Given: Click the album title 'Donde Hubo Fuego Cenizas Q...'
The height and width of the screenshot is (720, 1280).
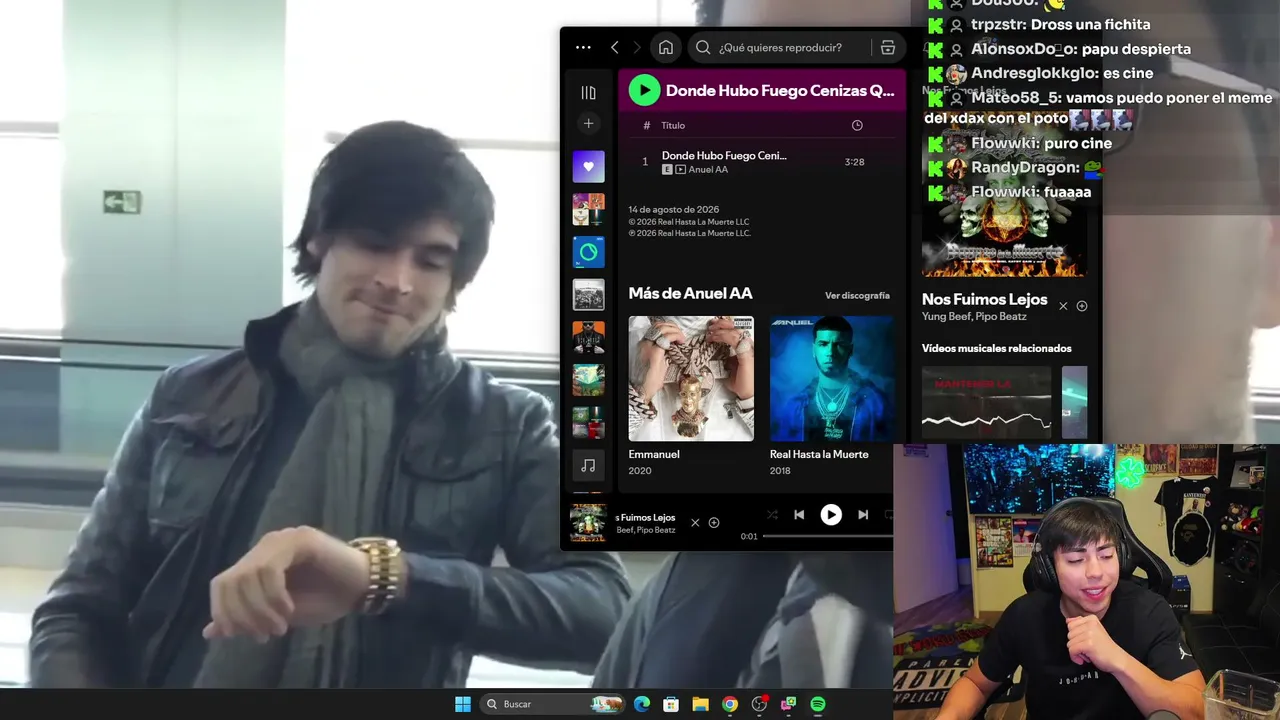Looking at the screenshot, I should (x=780, y=91).
